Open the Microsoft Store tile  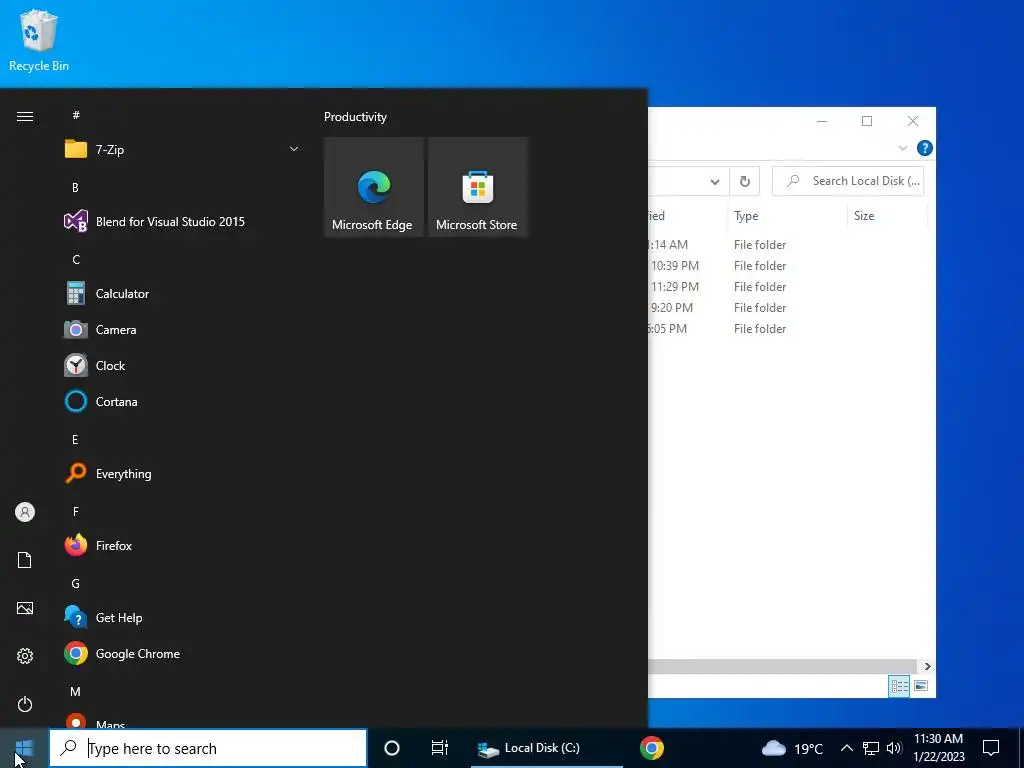[x=477, y=187]
